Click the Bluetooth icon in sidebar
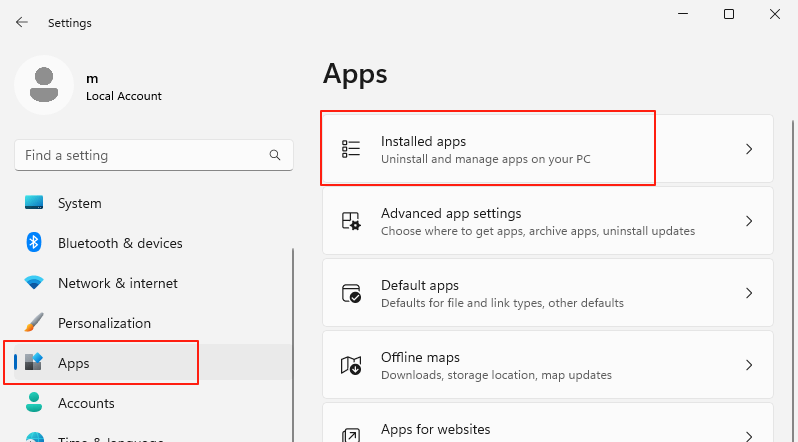This screenshot has width=798, height=442. (34, 243)
